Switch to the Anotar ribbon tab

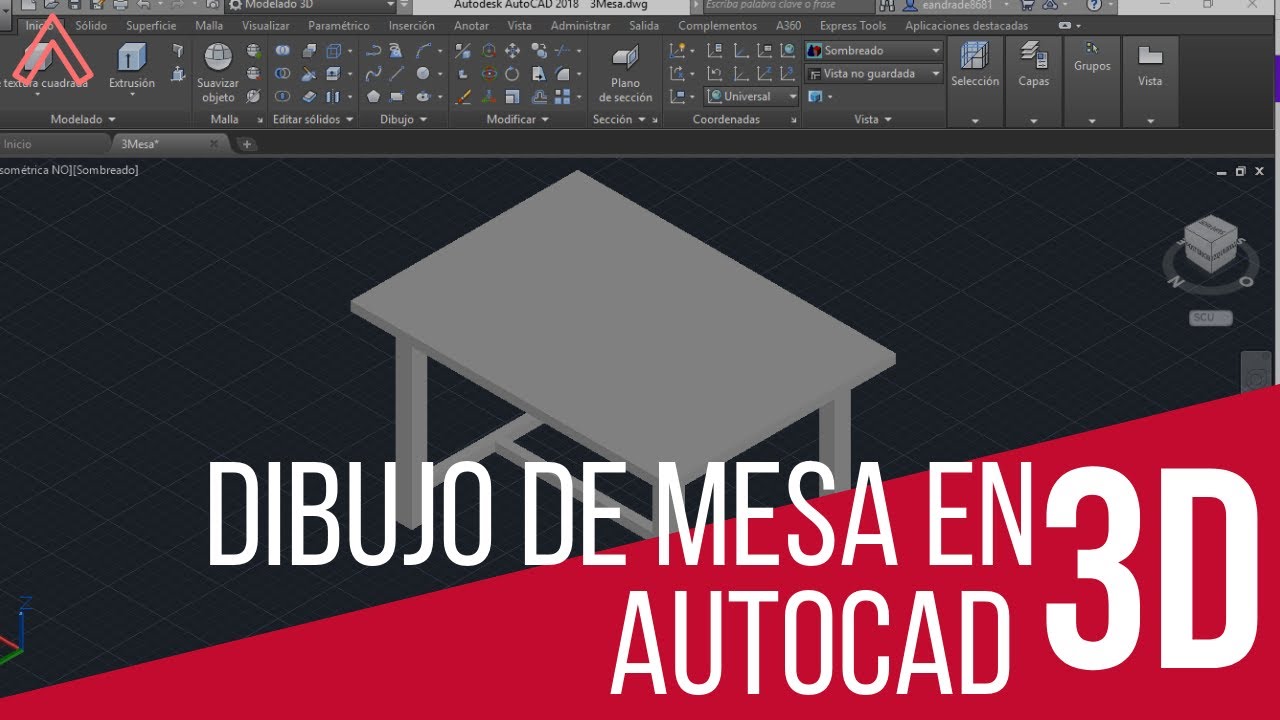[471, 26]
